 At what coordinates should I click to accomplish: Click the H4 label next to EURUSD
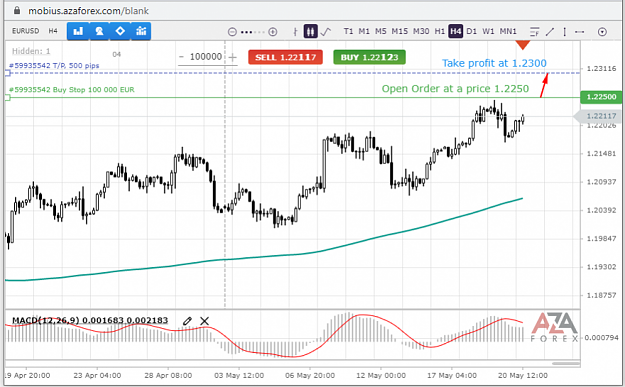[x=53, y=31]
